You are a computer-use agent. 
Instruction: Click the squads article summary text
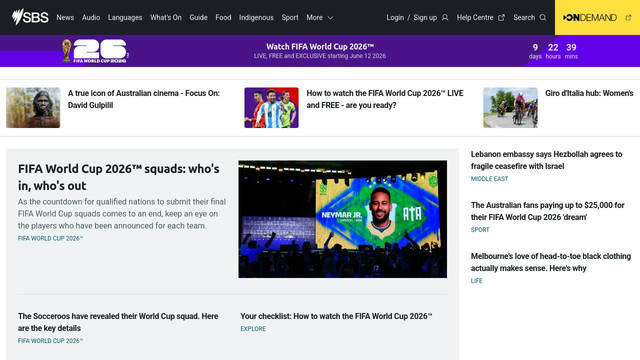122,213
